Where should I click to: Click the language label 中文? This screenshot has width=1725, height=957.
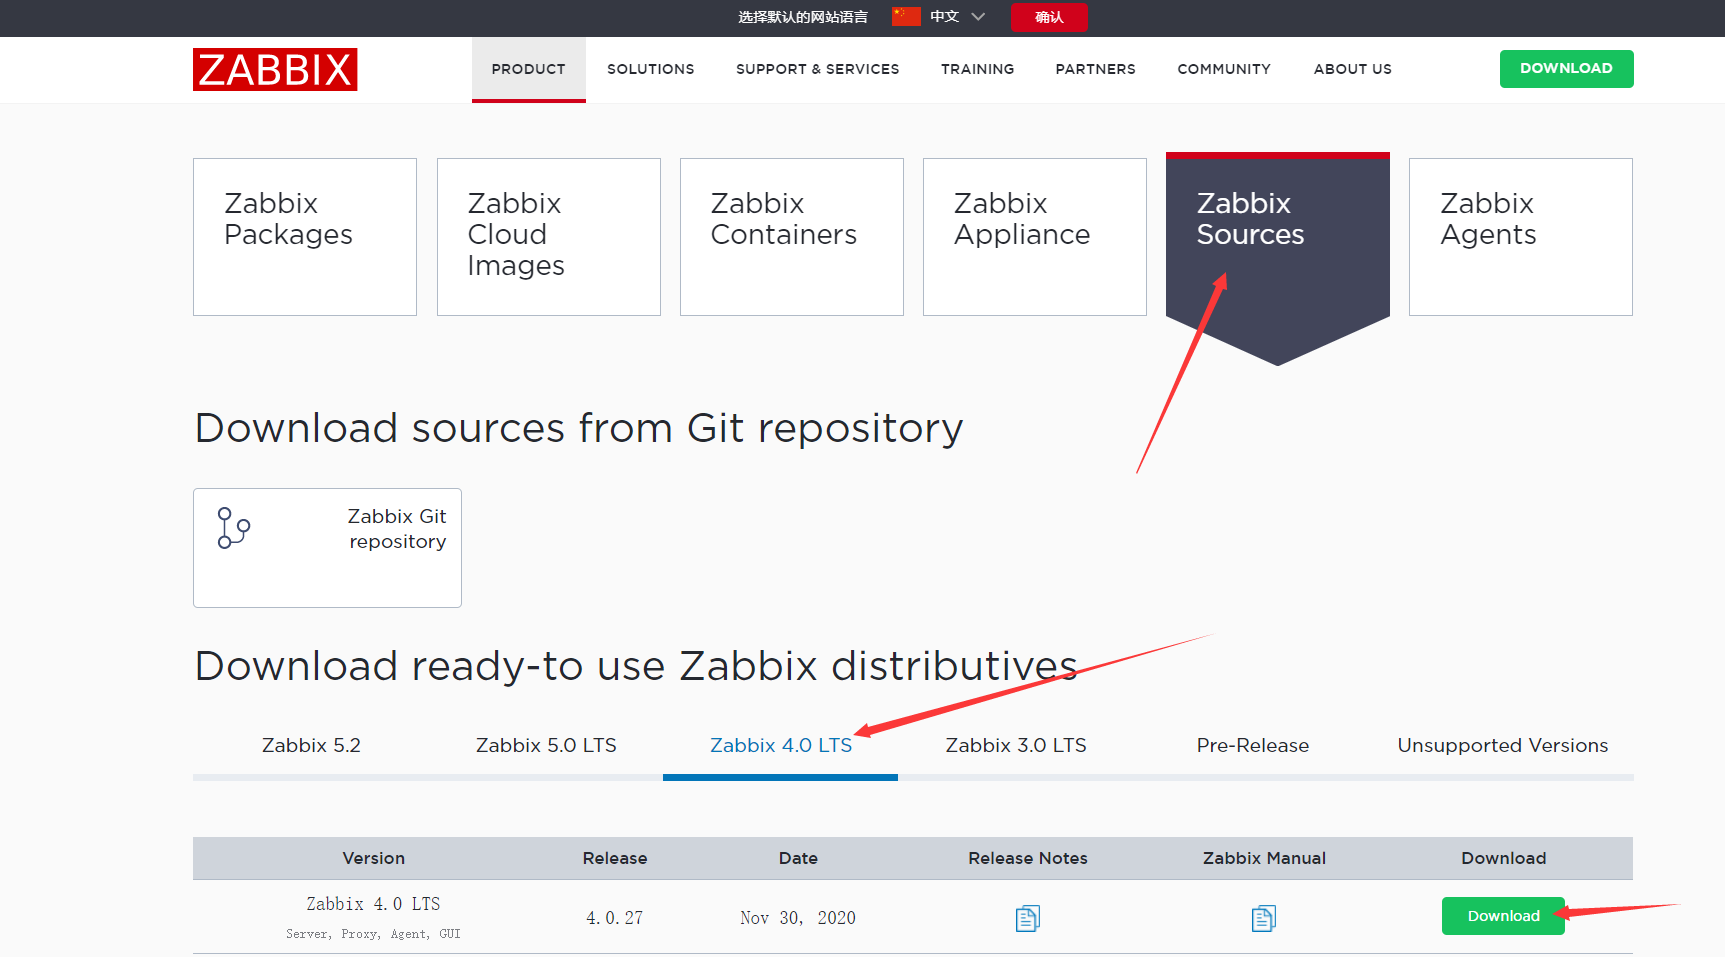click(x=944, y=16)
